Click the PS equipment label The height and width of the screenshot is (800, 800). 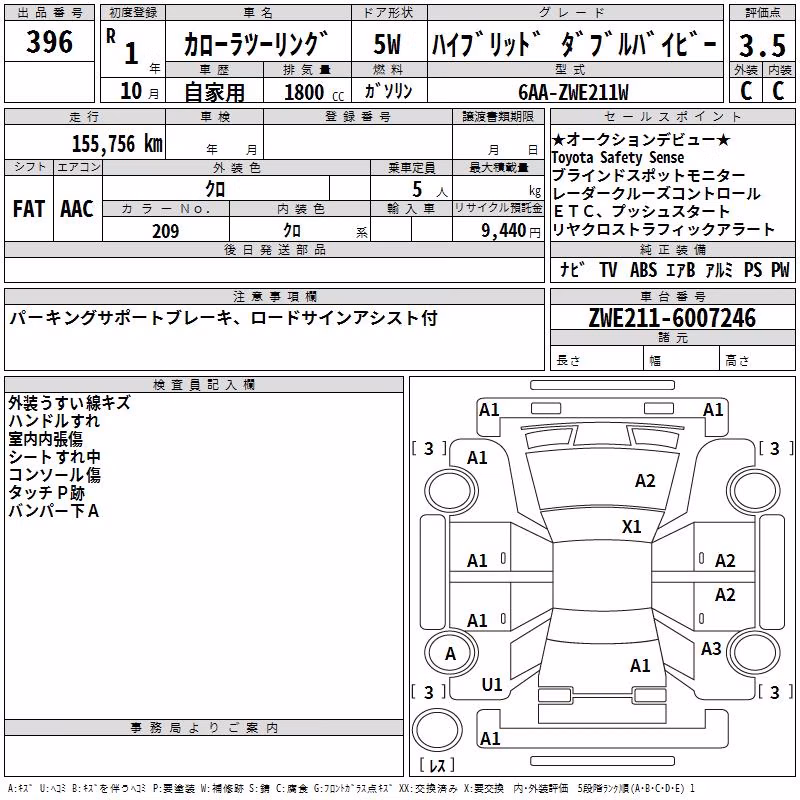753,269
